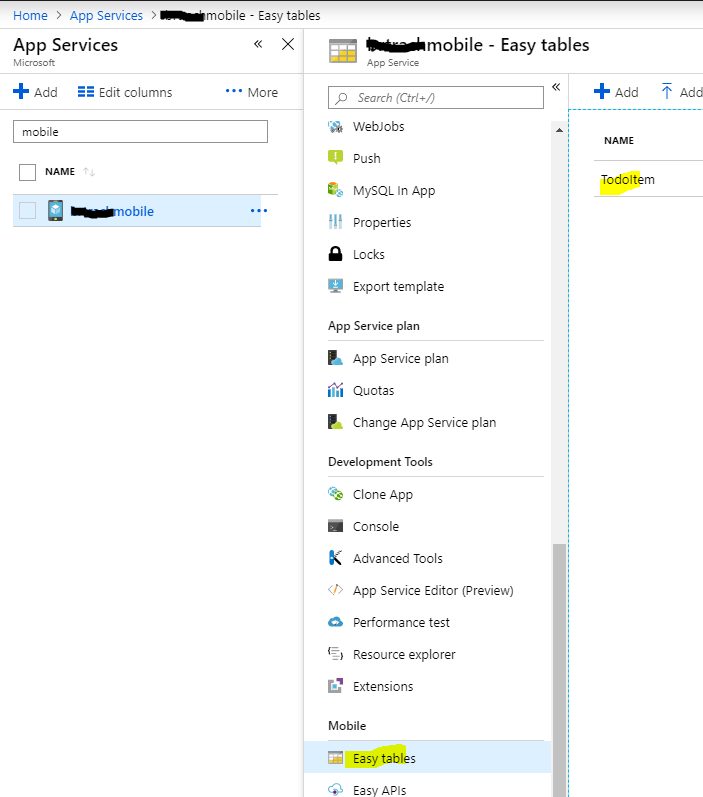The image size is (703, 797).
Task: Tick the select-all checkbox beside NAME
Action: point(27,172)
